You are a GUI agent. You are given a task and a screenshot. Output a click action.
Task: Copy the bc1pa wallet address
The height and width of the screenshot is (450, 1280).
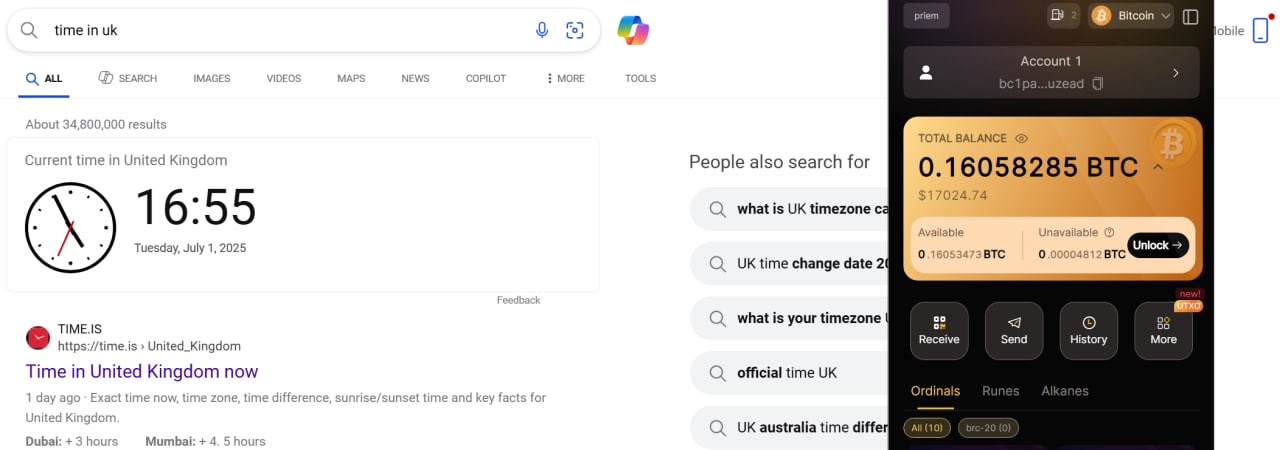pyautogui.click(x=1098, y=84)
